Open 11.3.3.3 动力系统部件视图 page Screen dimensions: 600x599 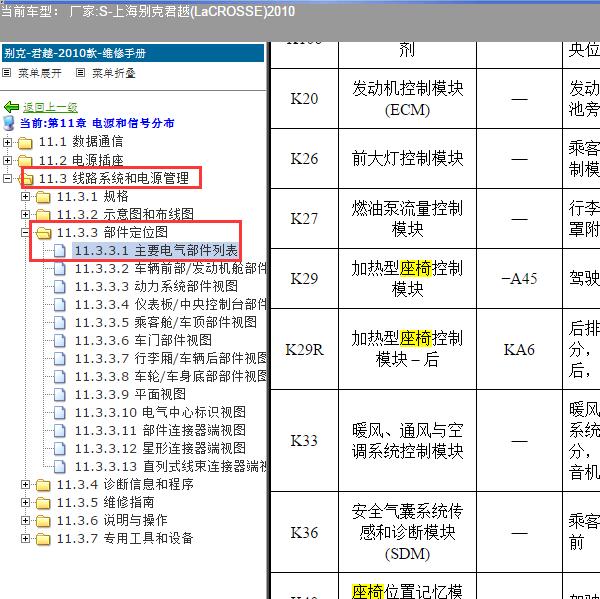point(156,287)
